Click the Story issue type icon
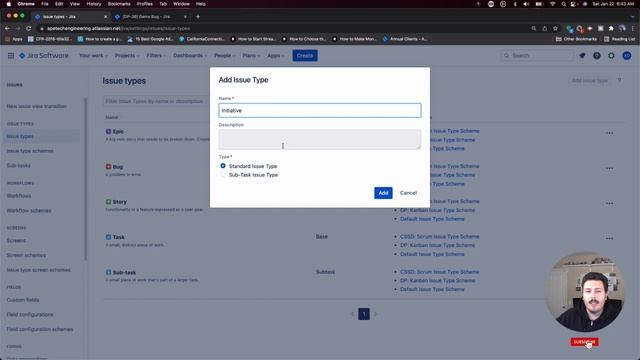This screenshot has width=640, height=360. [x=108, y=202]
